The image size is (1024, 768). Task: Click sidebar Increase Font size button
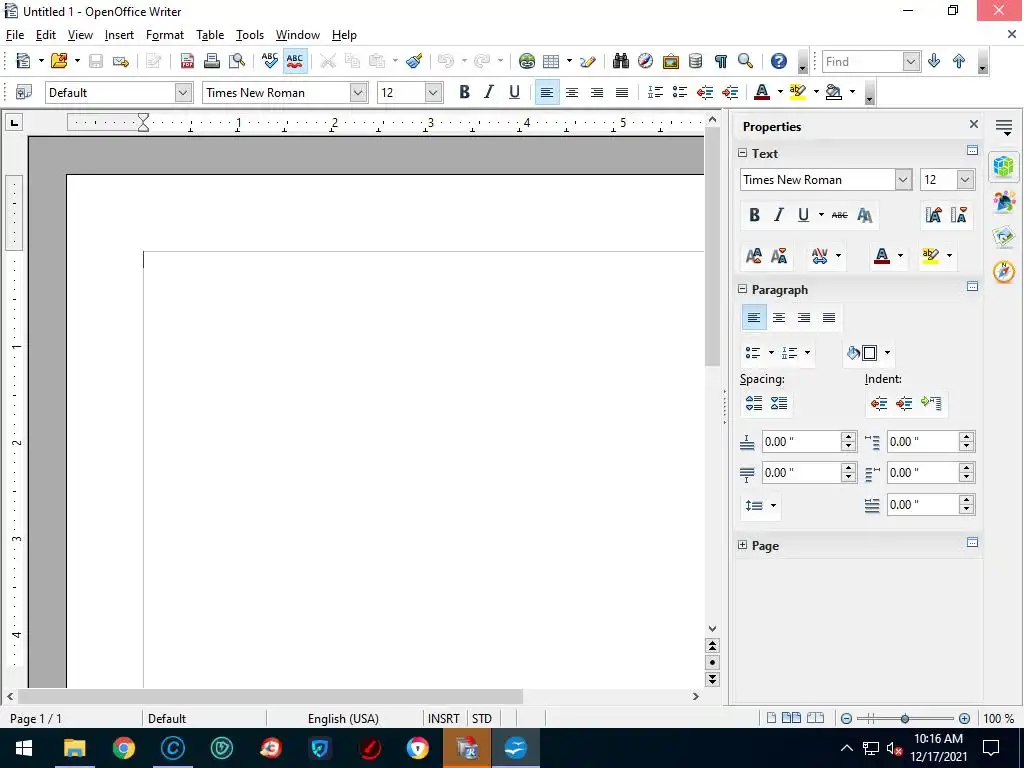[x=934, y=215]
